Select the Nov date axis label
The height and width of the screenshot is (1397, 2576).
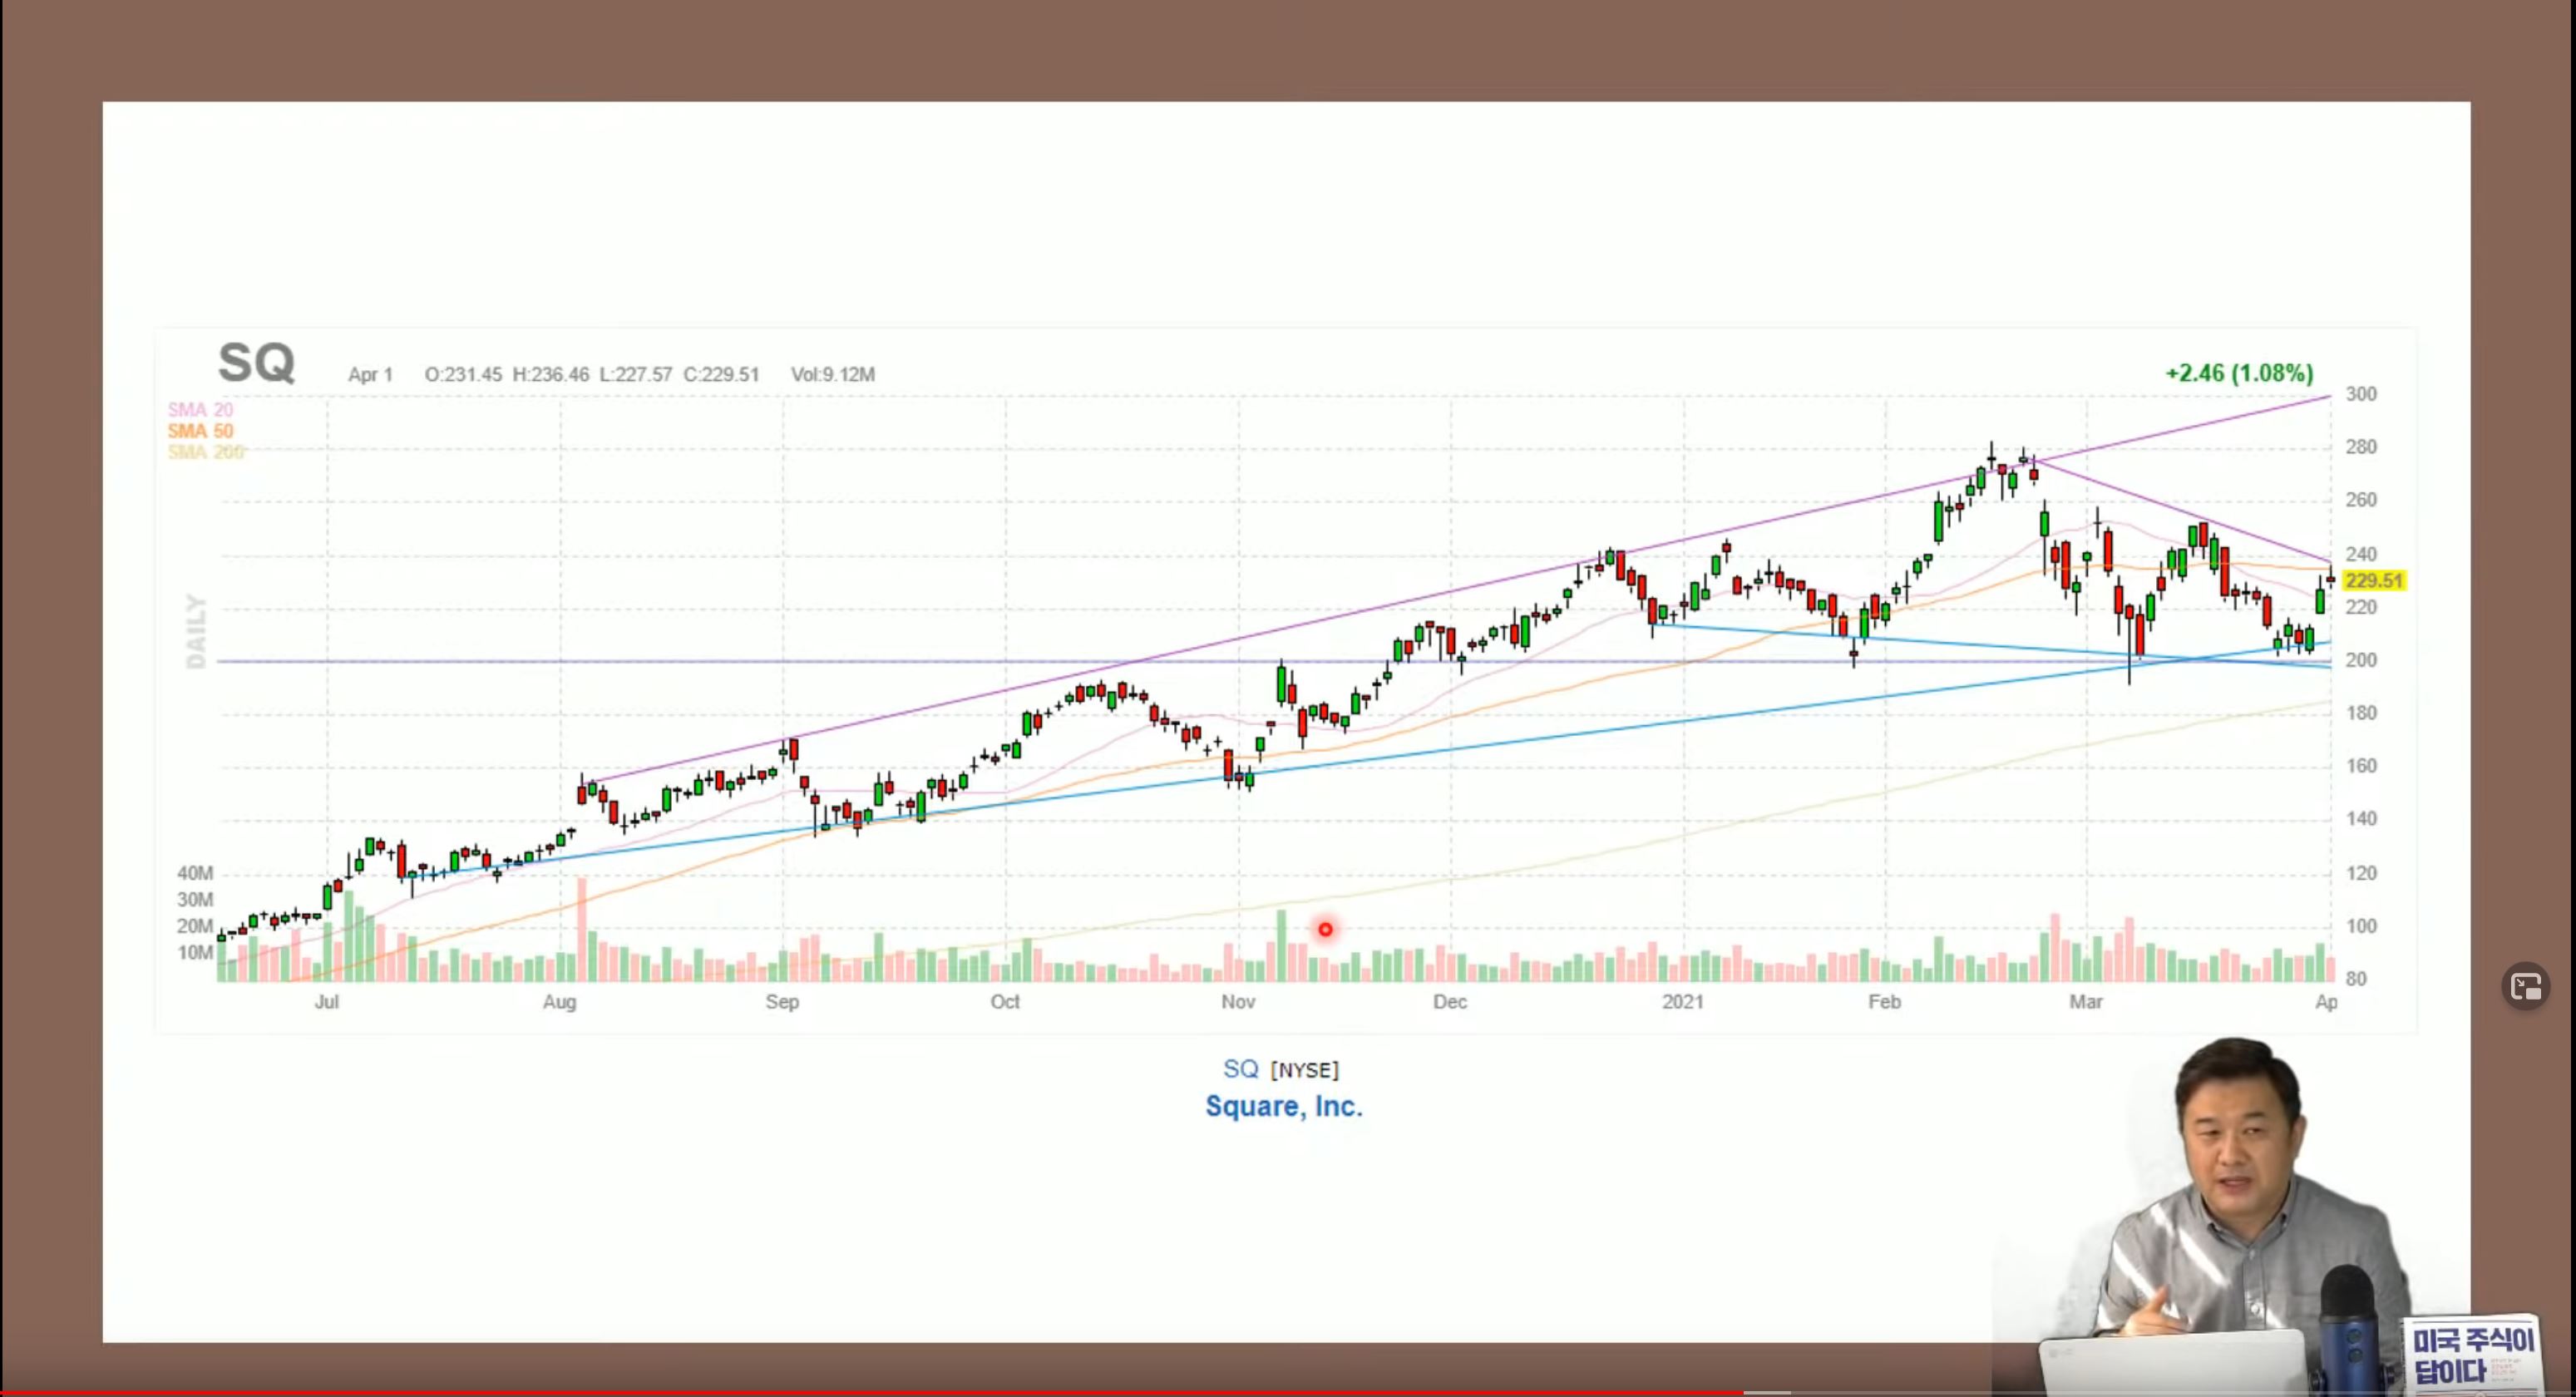point(1237,1002)
